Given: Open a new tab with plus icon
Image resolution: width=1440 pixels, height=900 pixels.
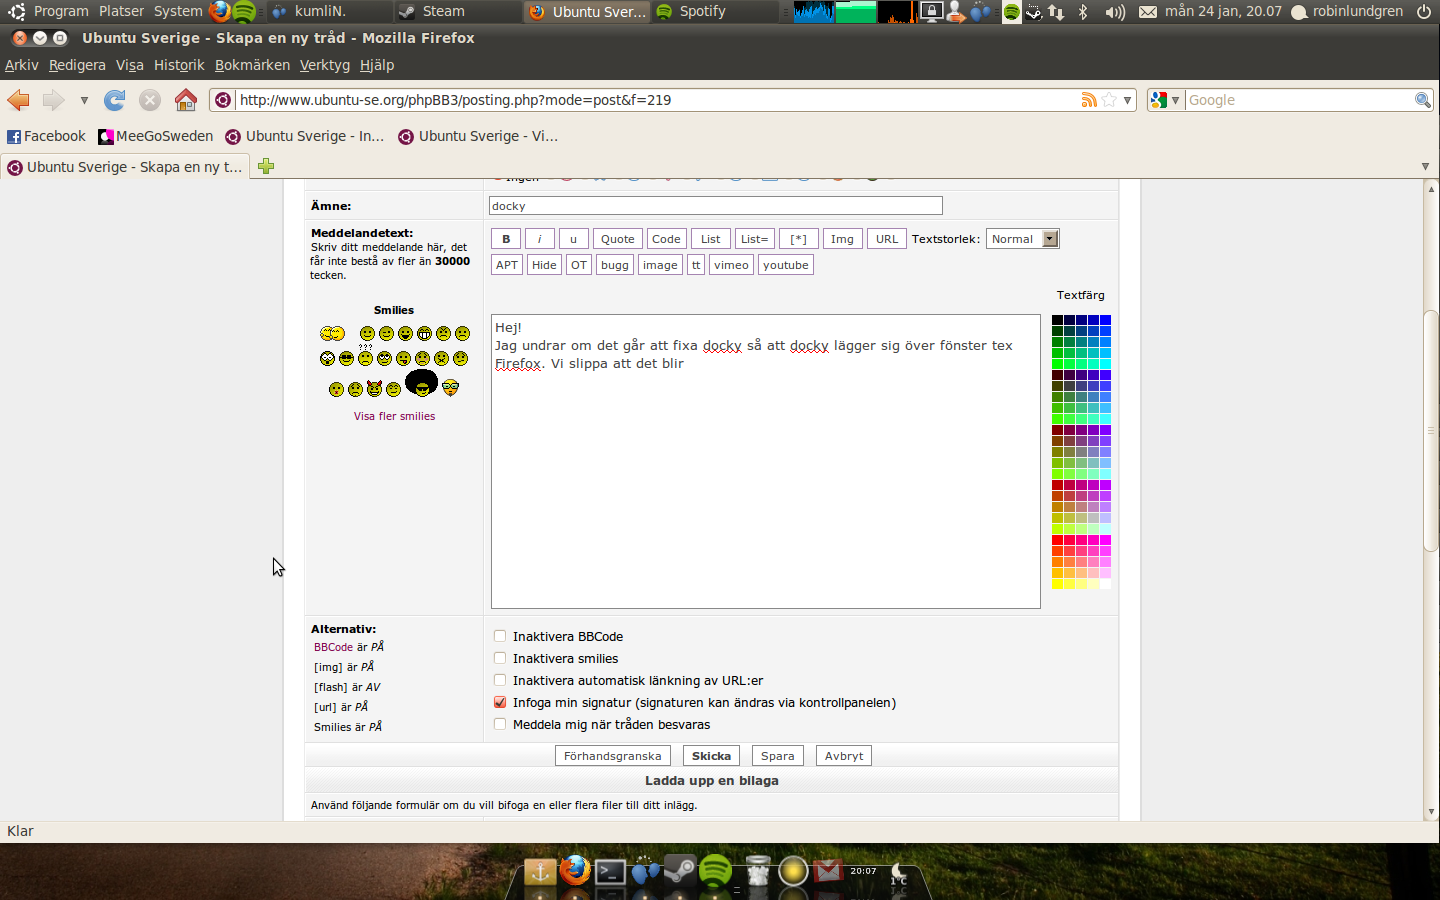Looking at the screenshot, I should tap(266, 166).
